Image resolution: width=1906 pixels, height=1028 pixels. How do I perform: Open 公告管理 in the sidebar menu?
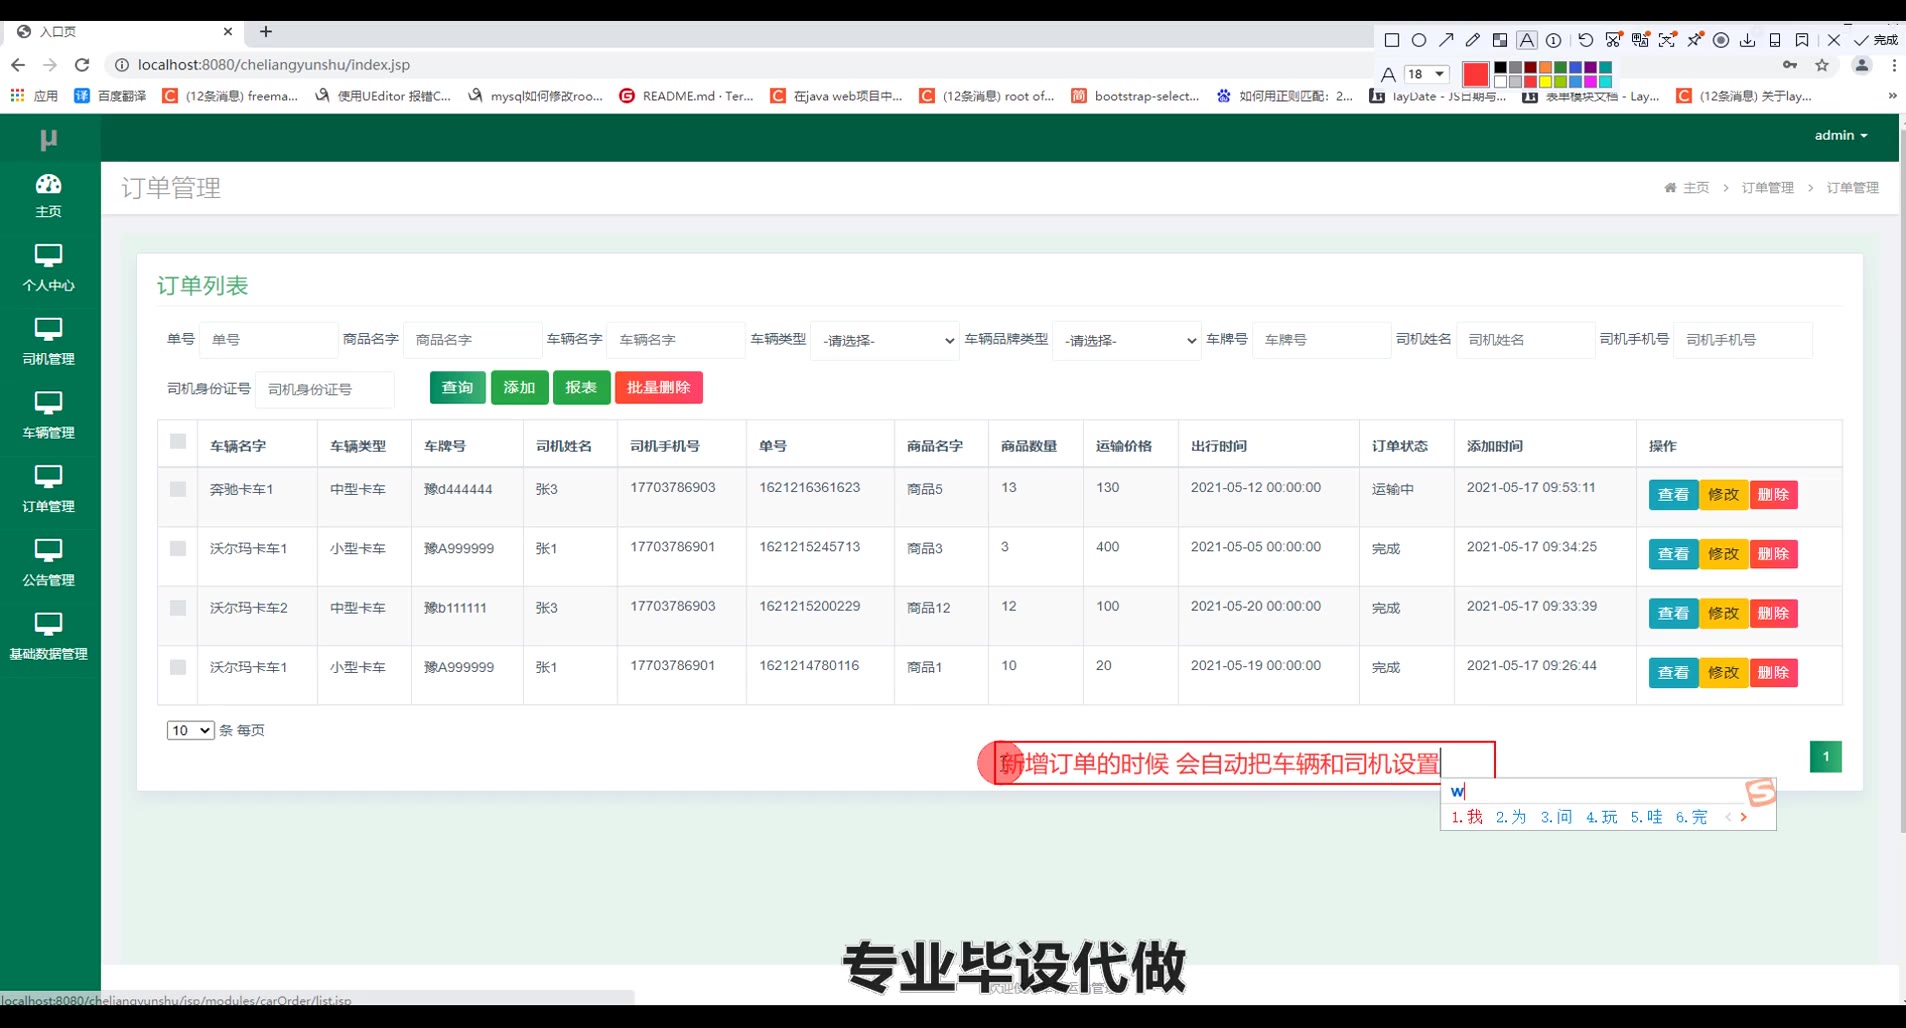coord(48,563)
